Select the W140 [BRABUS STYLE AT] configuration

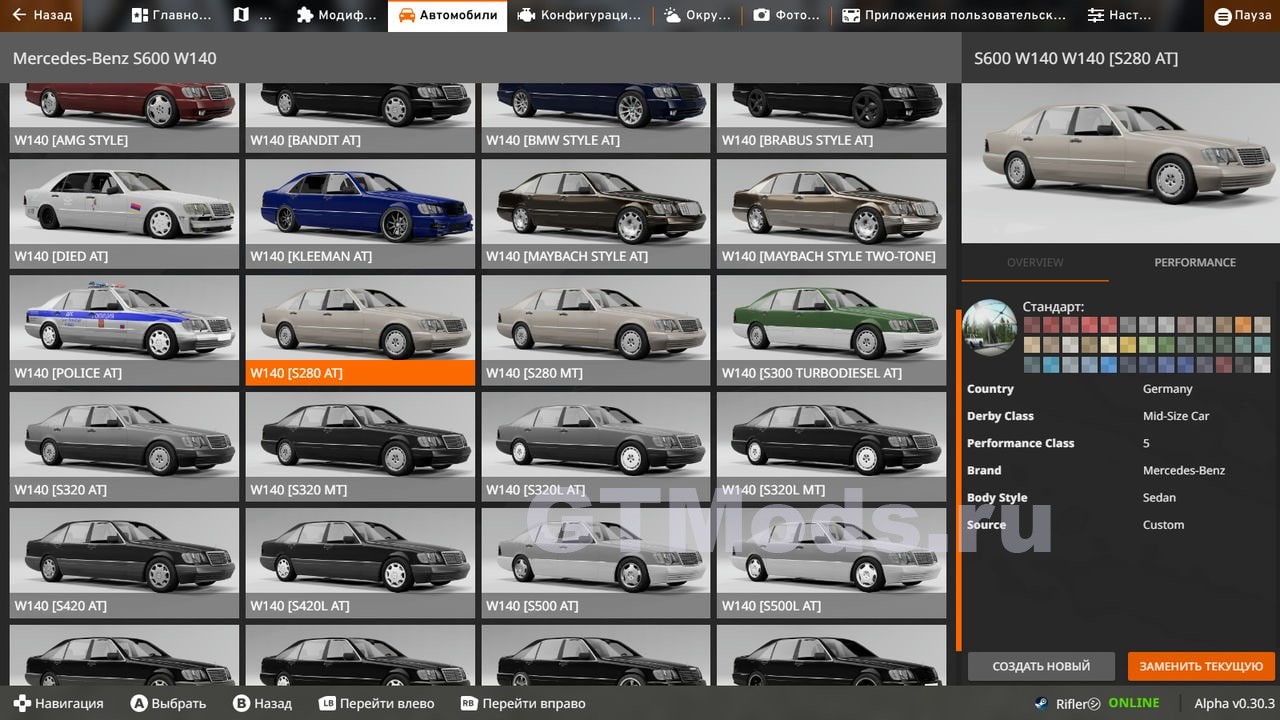tap(832, 117)
